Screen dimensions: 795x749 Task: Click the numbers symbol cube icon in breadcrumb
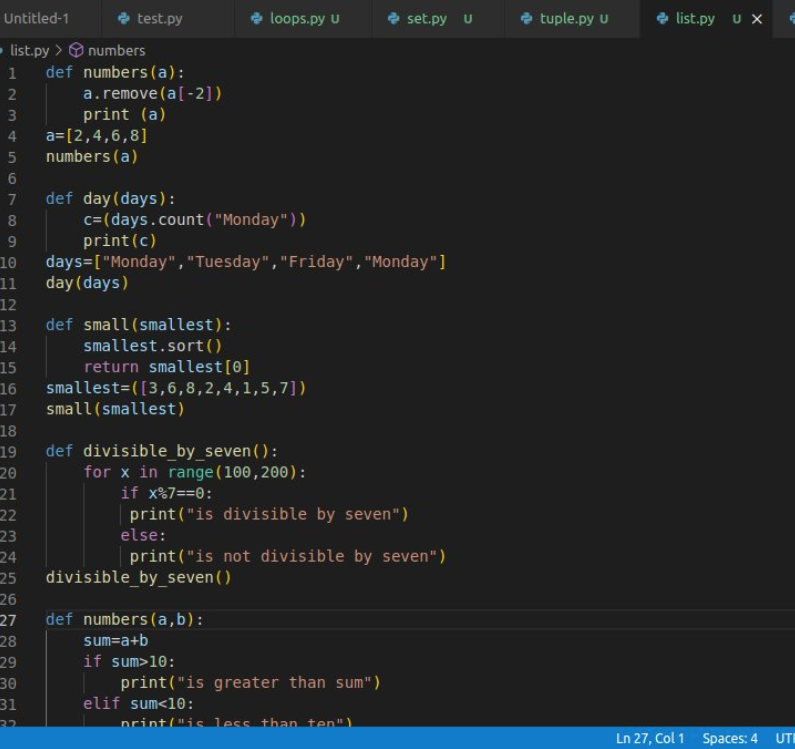76,50
